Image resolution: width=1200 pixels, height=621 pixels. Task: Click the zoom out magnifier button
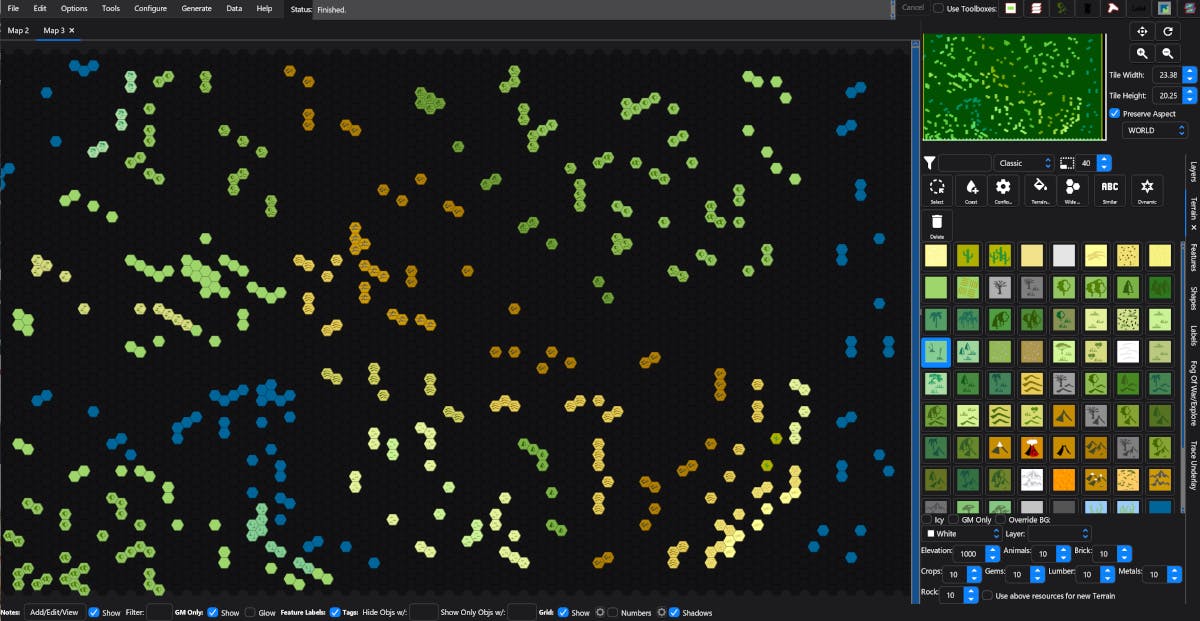click(1167, 53)
